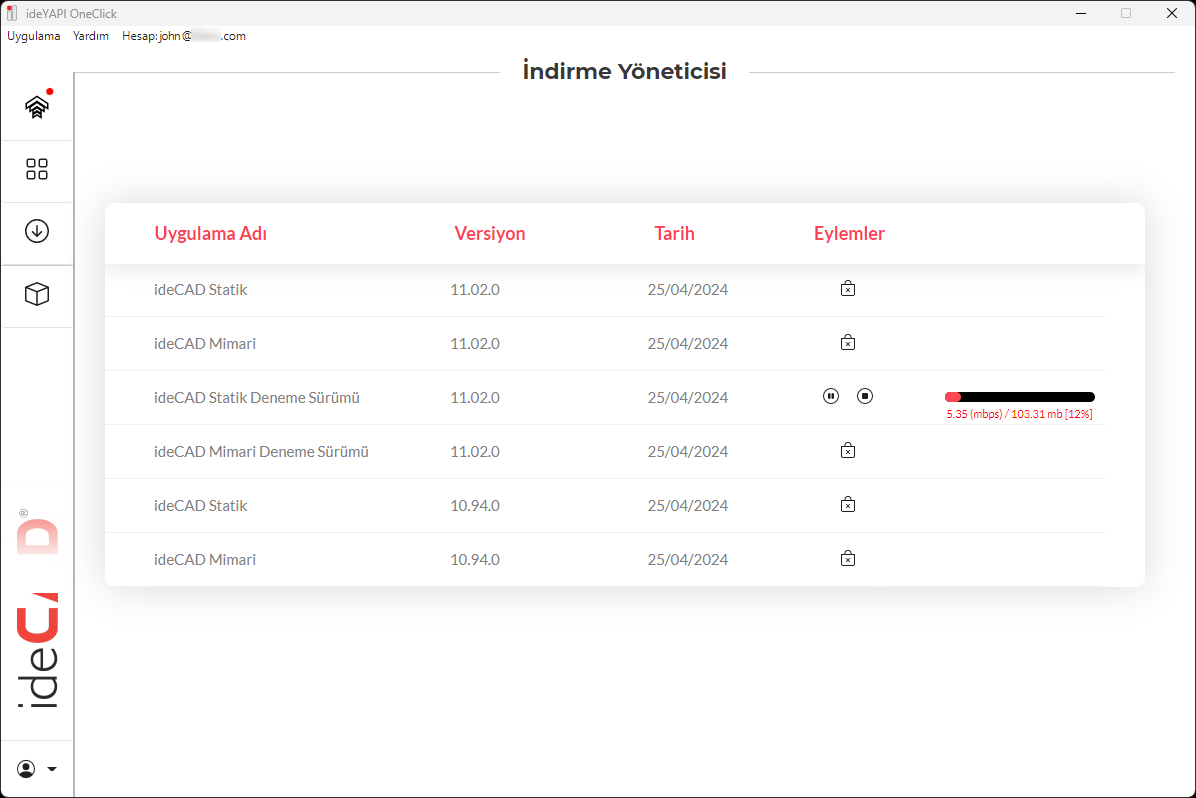
Task: Remove ideCAD Mimari Deneme Sürümü entry
Action: pyautogui.click(x=848, y=451)
